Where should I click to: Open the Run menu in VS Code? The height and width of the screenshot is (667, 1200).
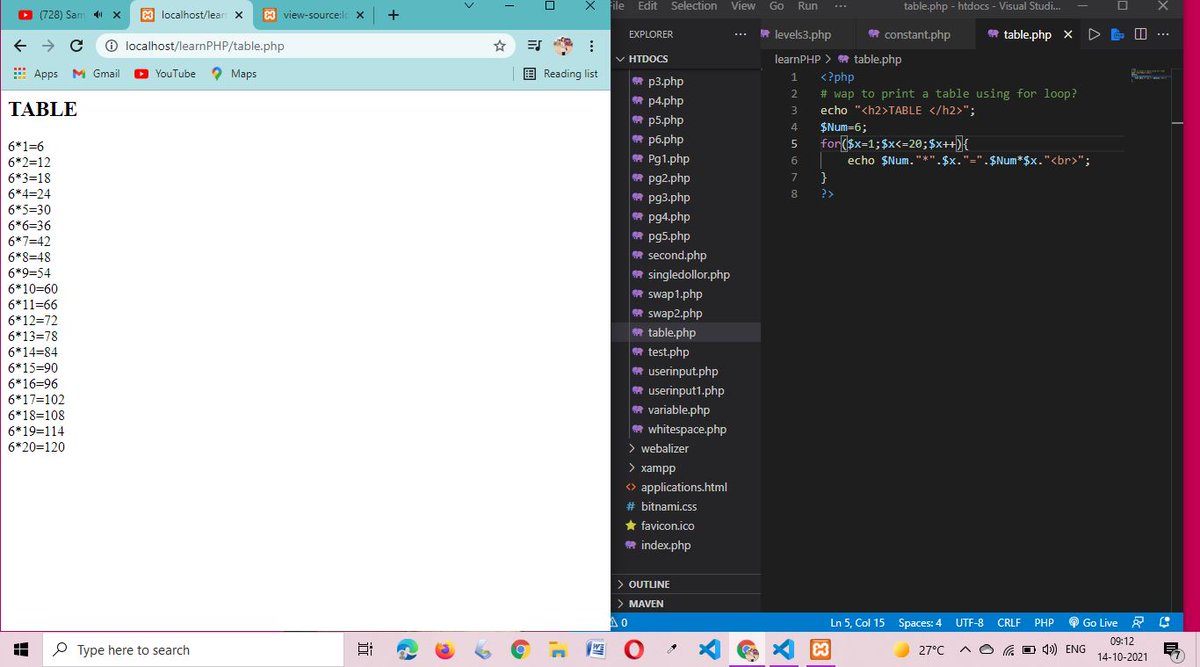tap(807, 6)
